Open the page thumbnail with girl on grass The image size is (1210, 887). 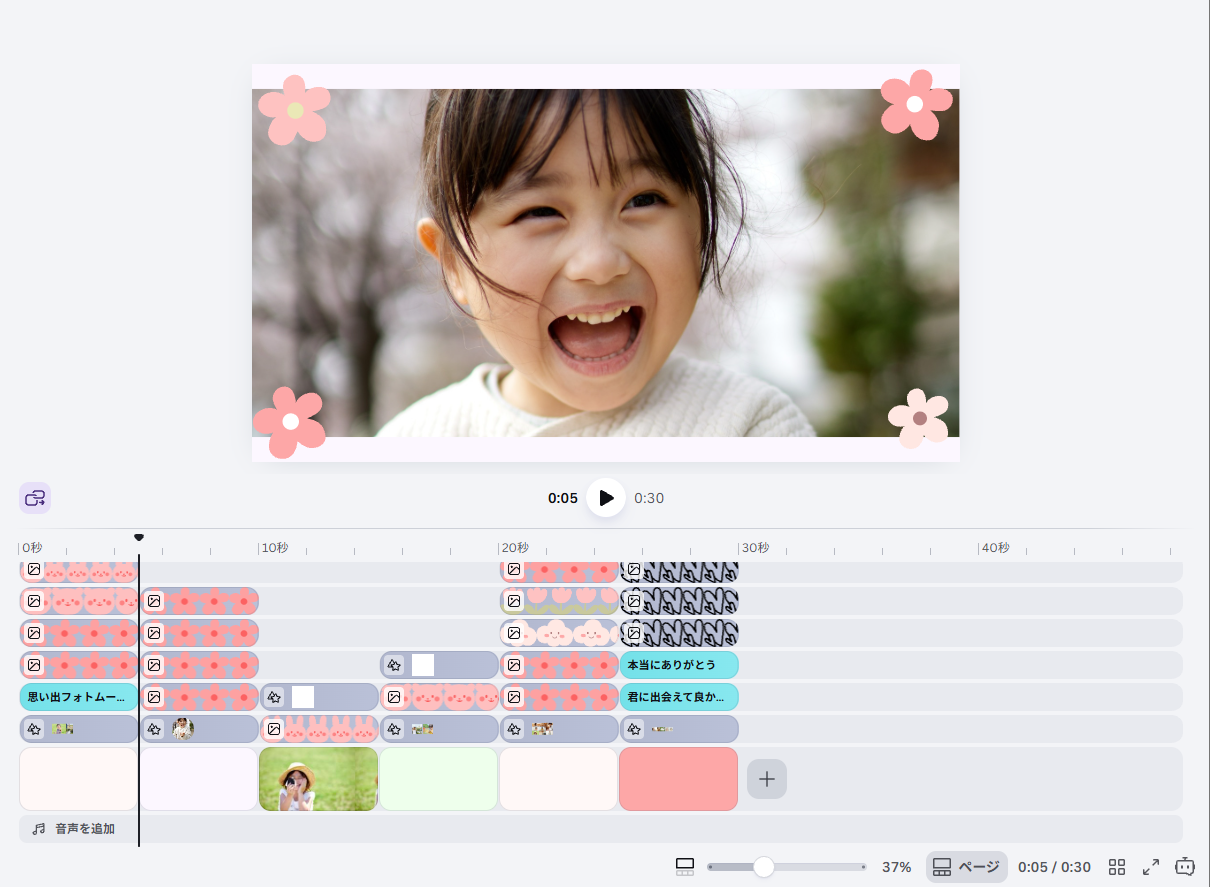click(x=319, y=779)
